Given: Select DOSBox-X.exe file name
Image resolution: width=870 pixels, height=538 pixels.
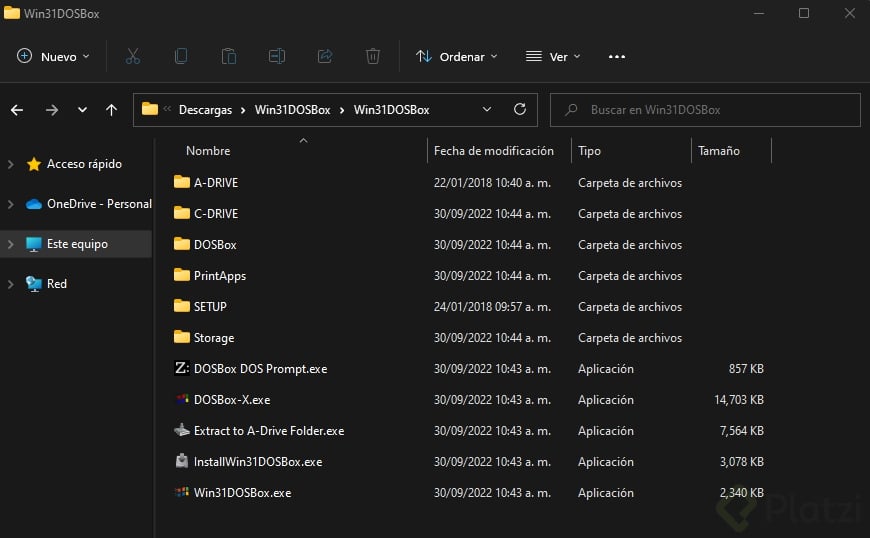Looking at the screenshot, I should tap(232, 400).
